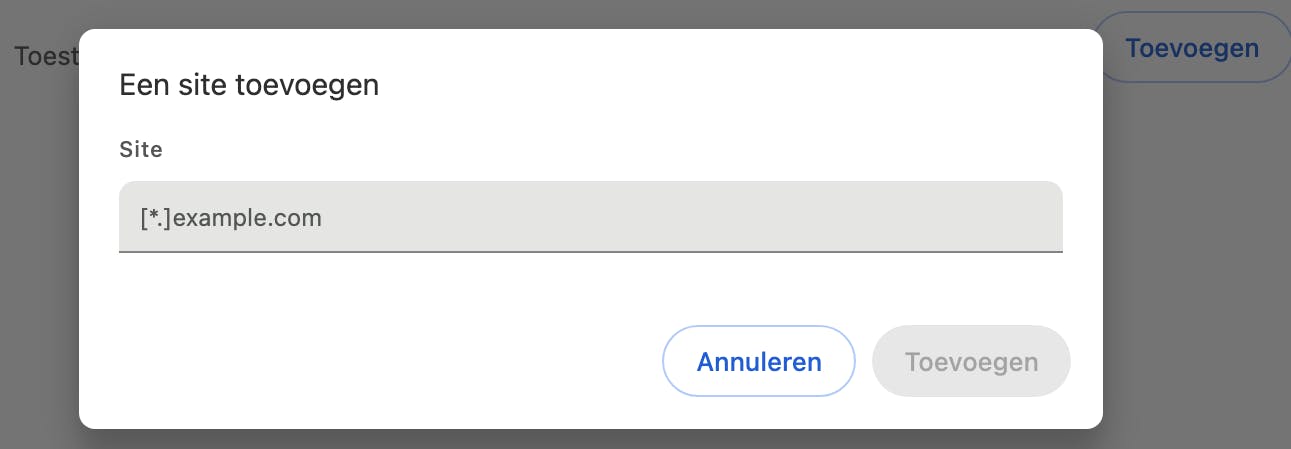Click empty dialog space left of Annuleren
The image size is (1291, 449).
380,361
